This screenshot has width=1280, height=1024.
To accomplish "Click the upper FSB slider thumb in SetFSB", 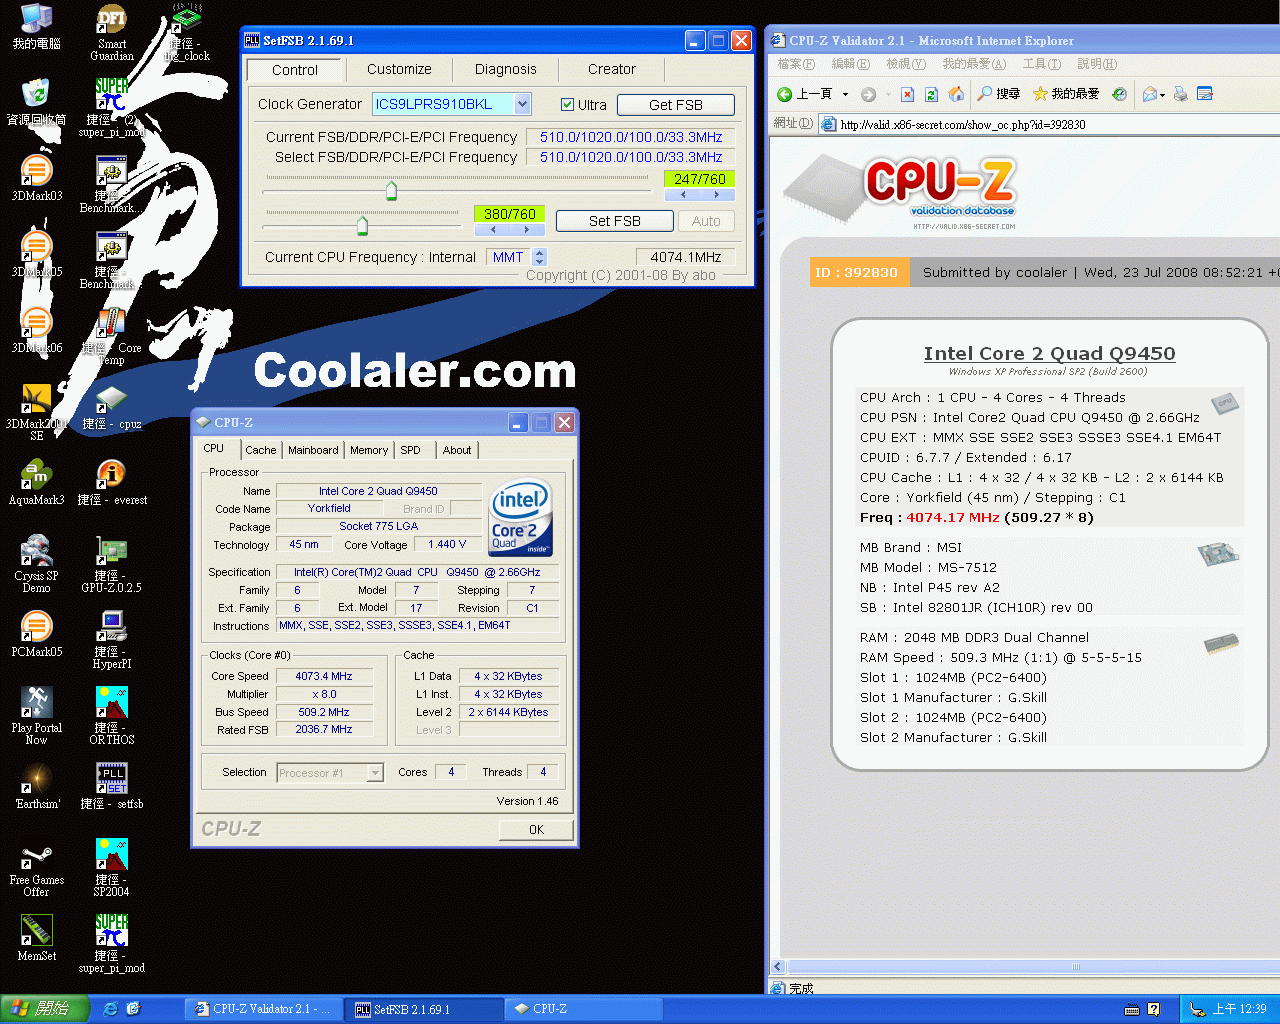I will coord(391,190).
